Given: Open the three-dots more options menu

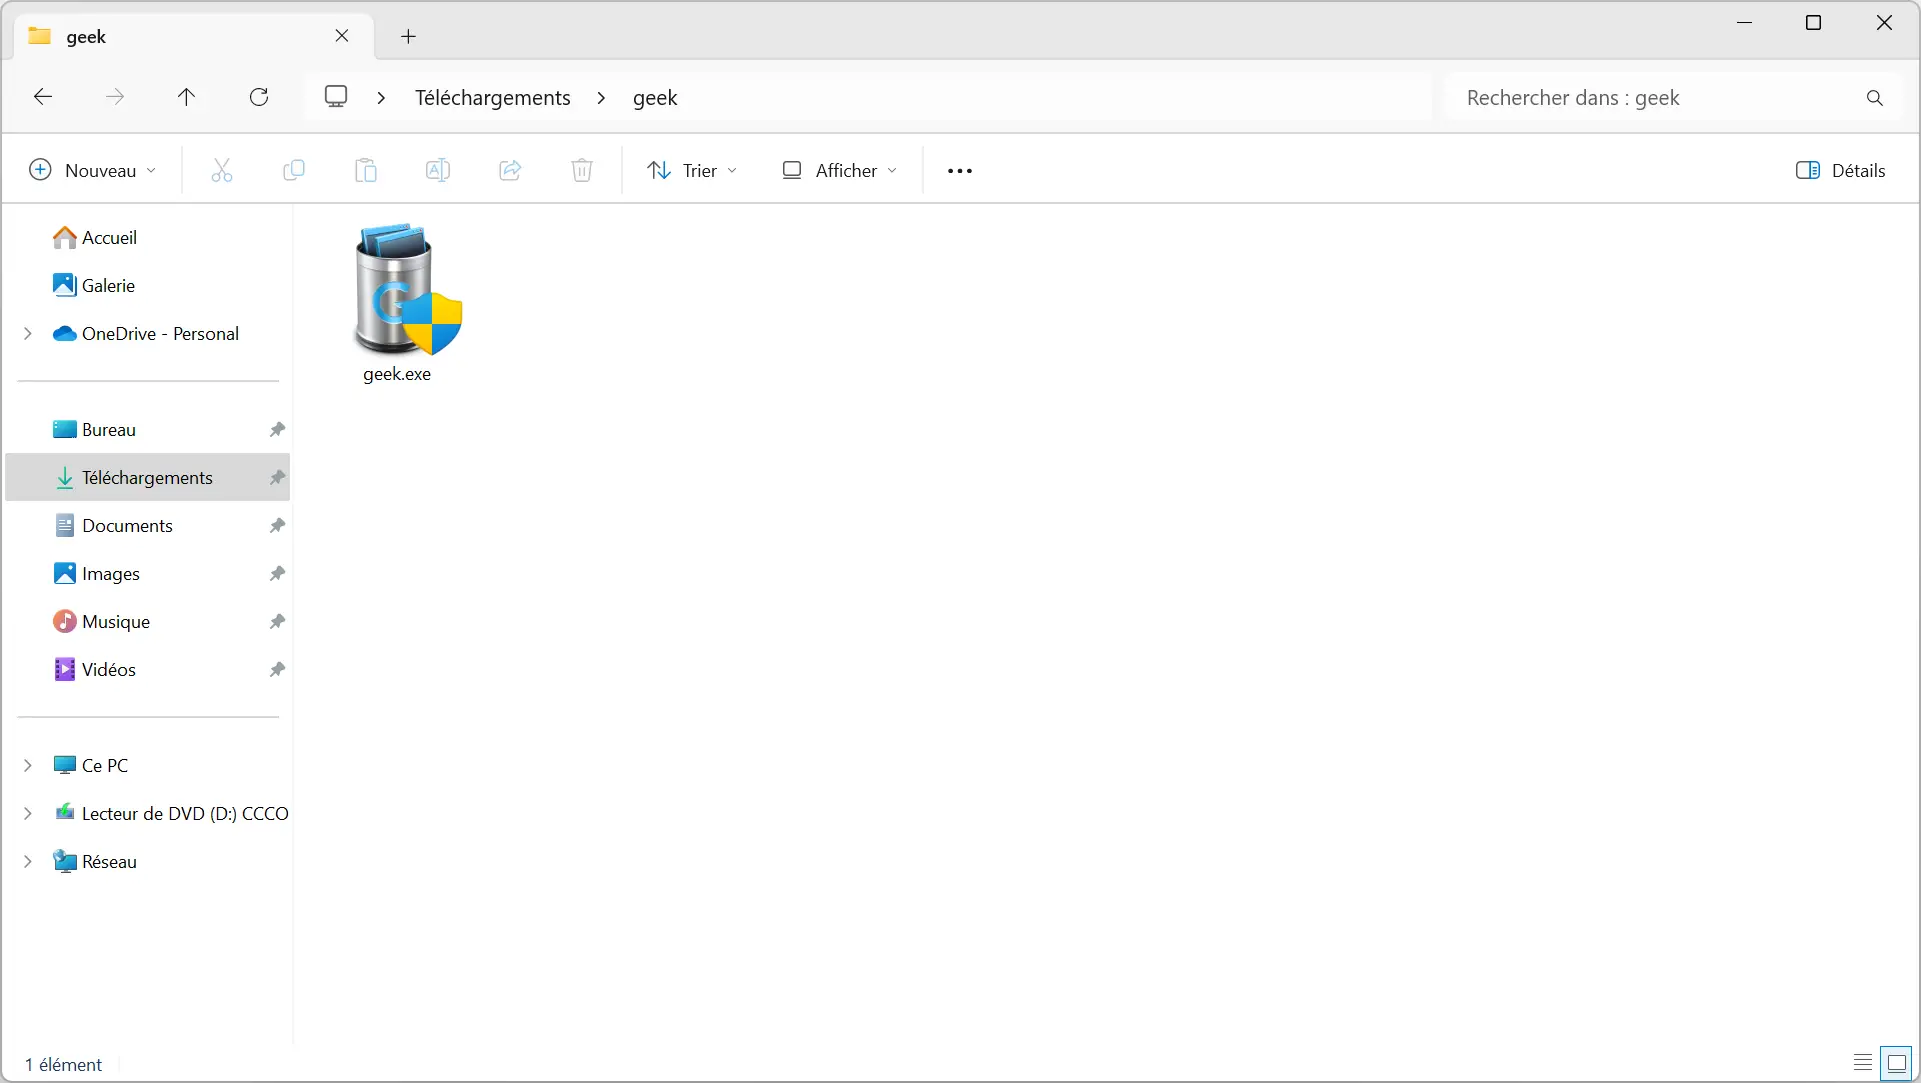Looking at the screenshot, I should [960, 171].
